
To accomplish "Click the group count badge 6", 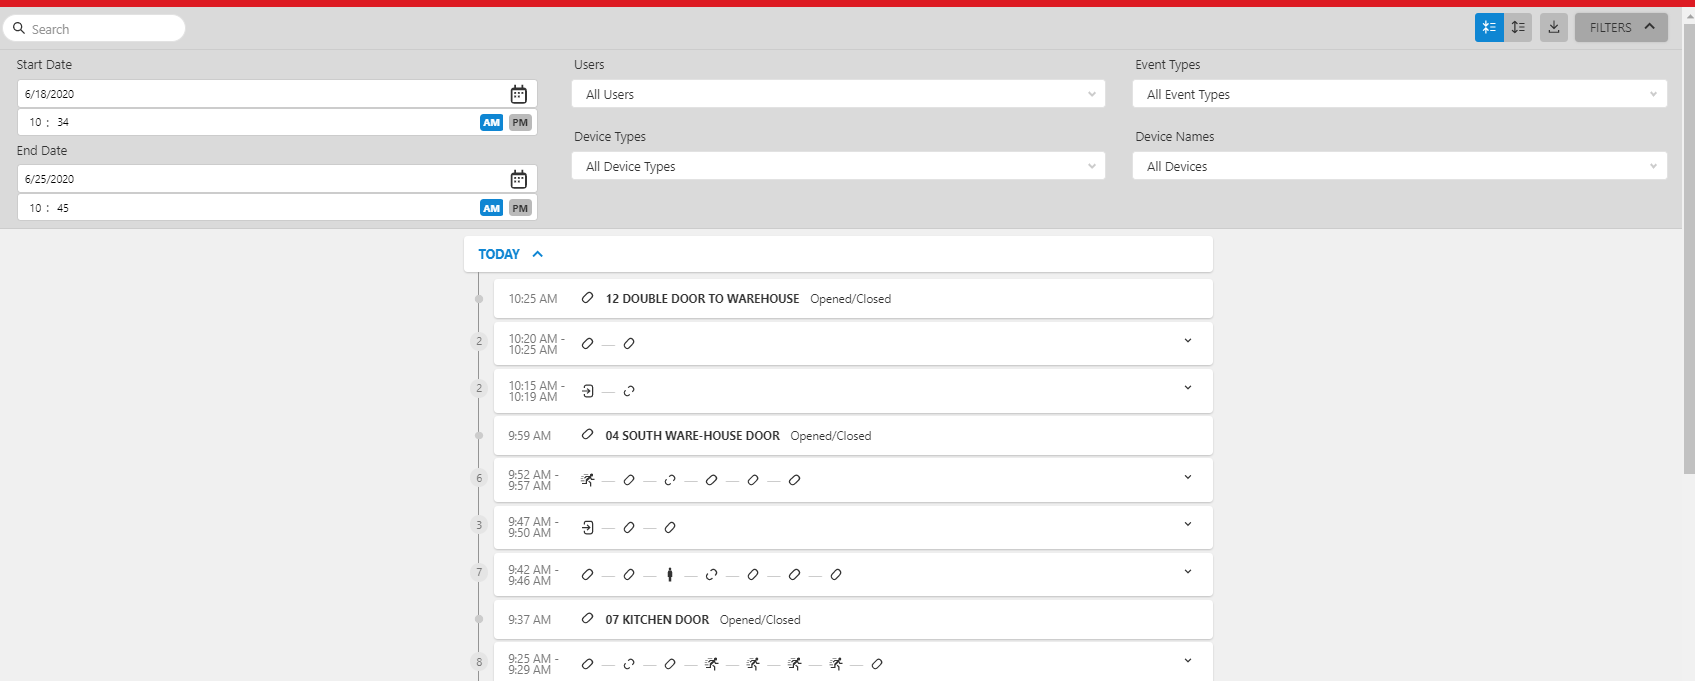I will [x=479, y=478].
